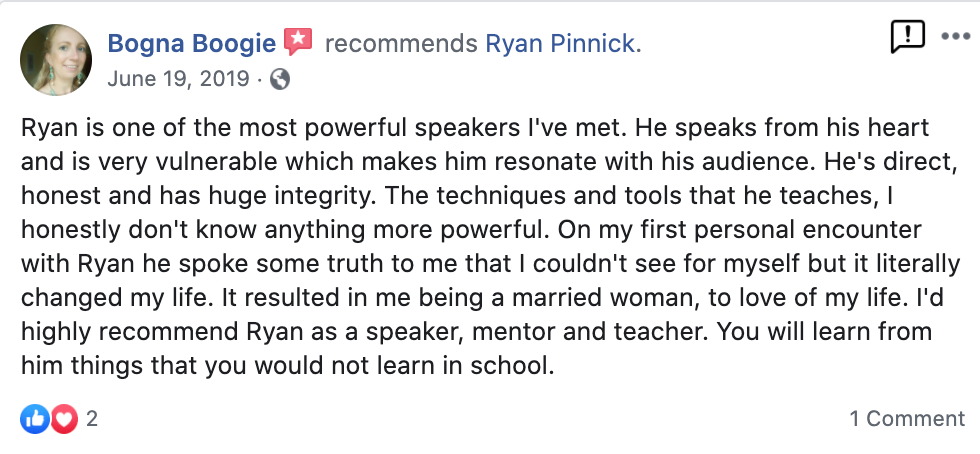Viewport: 980px width, 454px height.
Task: Click the last line ending in school
Action: [288, 365]
